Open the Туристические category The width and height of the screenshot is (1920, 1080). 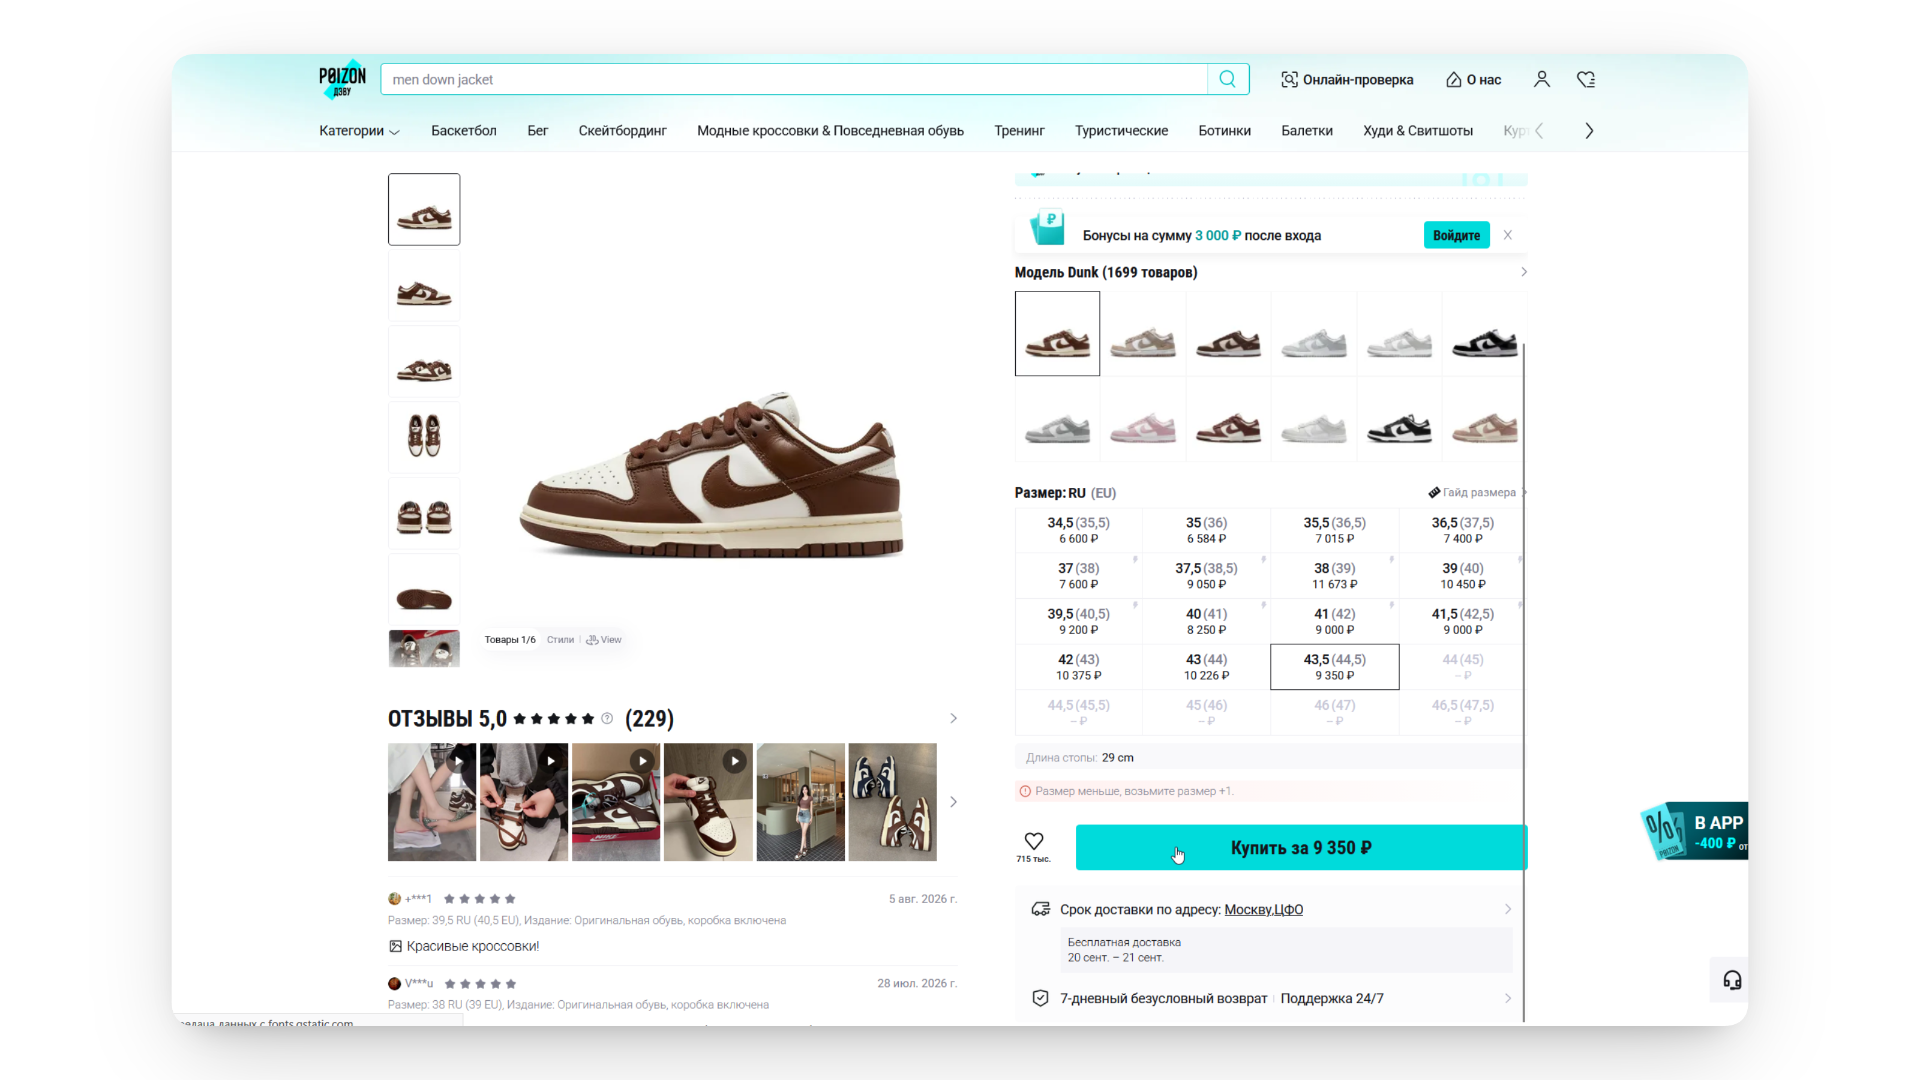(x=1121, y=131)
